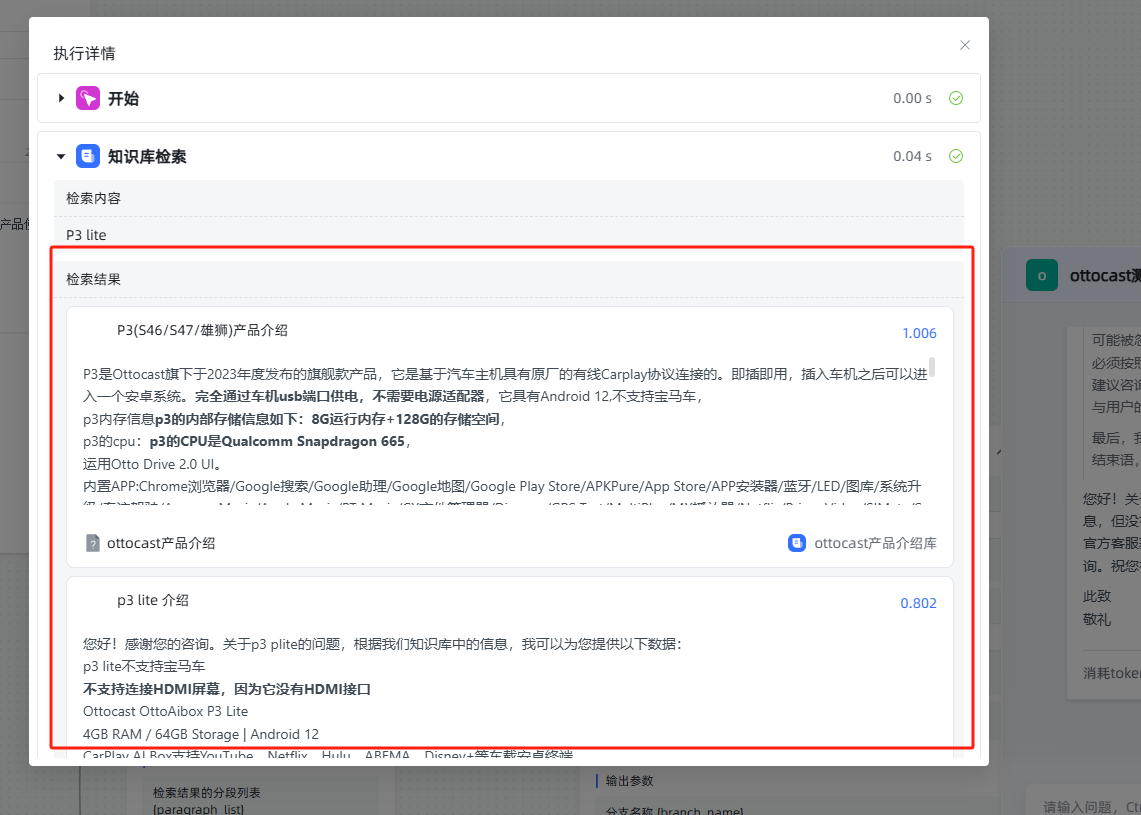Select the p3 lite 介绍 result title
Image resolution: width=1141 pixels, height=815 pixels.
point(153,600)
